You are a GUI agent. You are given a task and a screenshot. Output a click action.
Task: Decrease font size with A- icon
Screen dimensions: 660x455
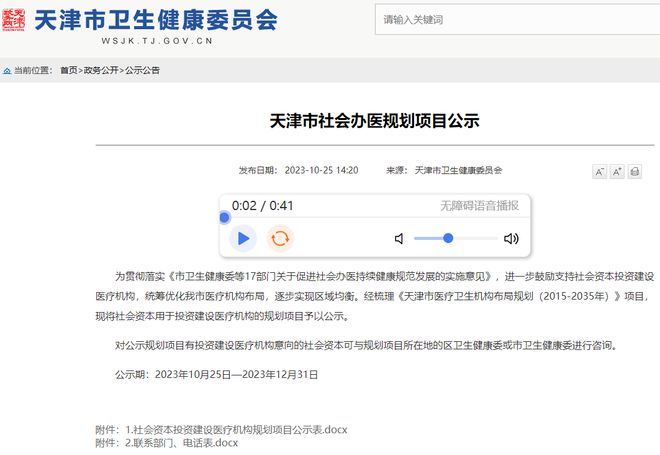599,172
